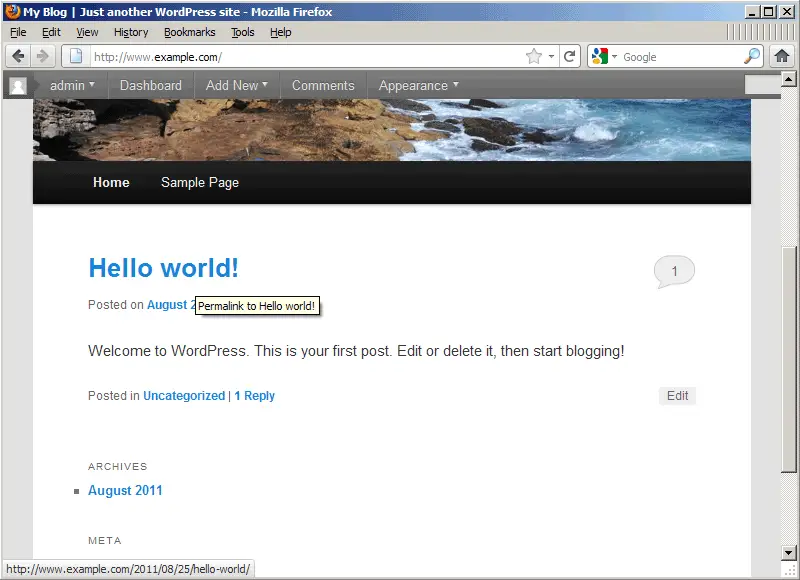Click the META widget heading

tap(105, 540)
